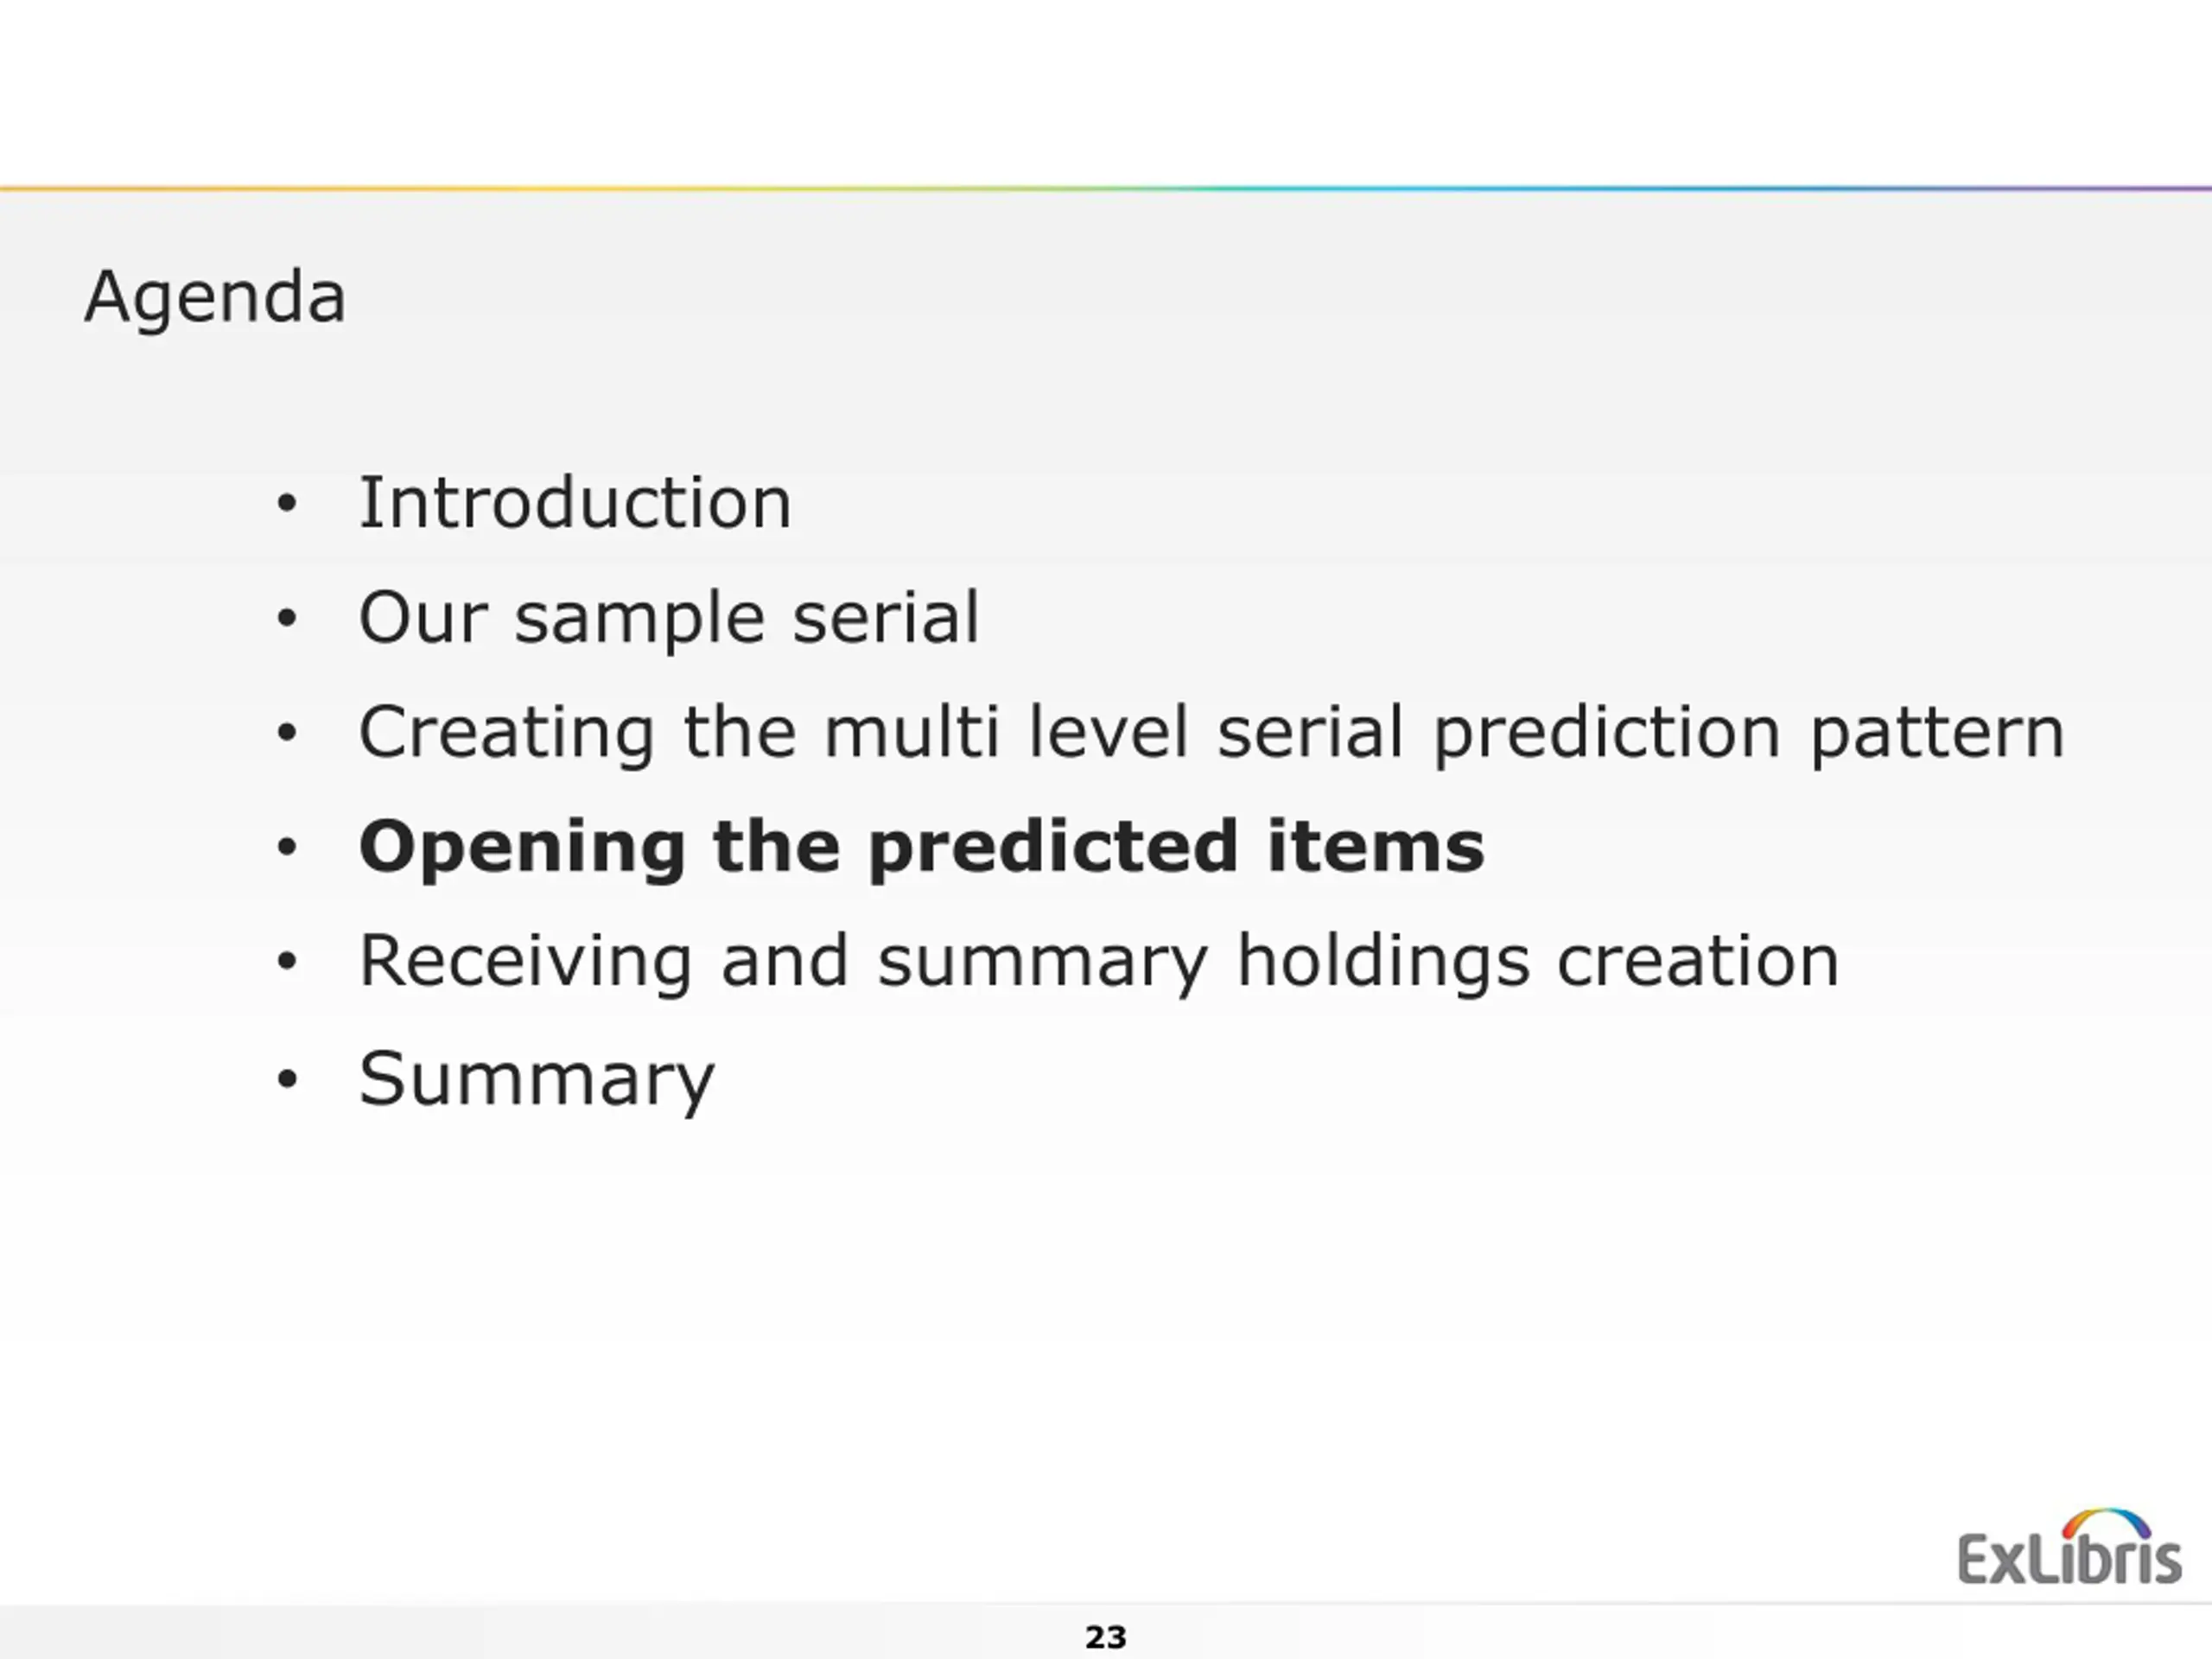2212x1659 pixels.
Task: Click the multicolor line under the header
Action: (x=1106, y=188)
